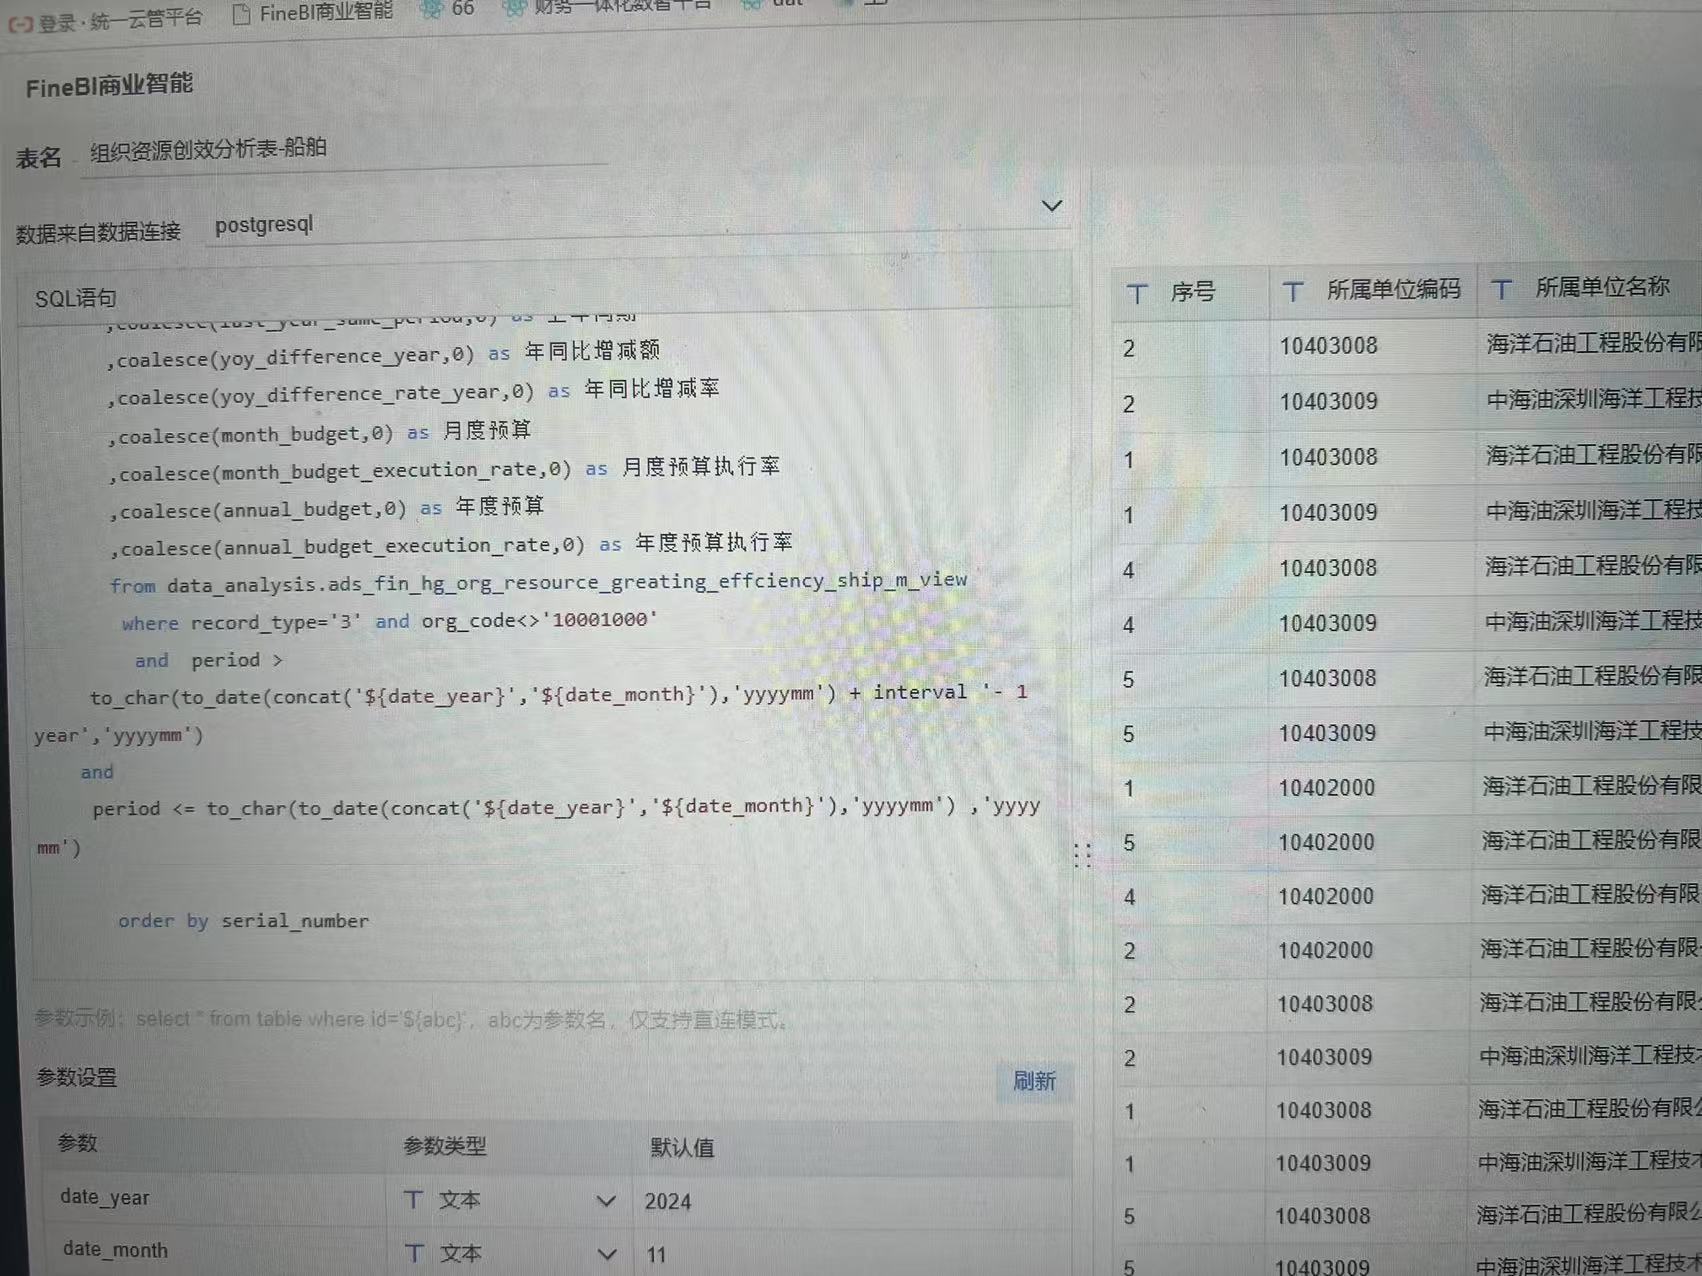The image size is (1702, 1276).
Task: Click the dropdown chevron of the data connection
Action: point(1051,206)
